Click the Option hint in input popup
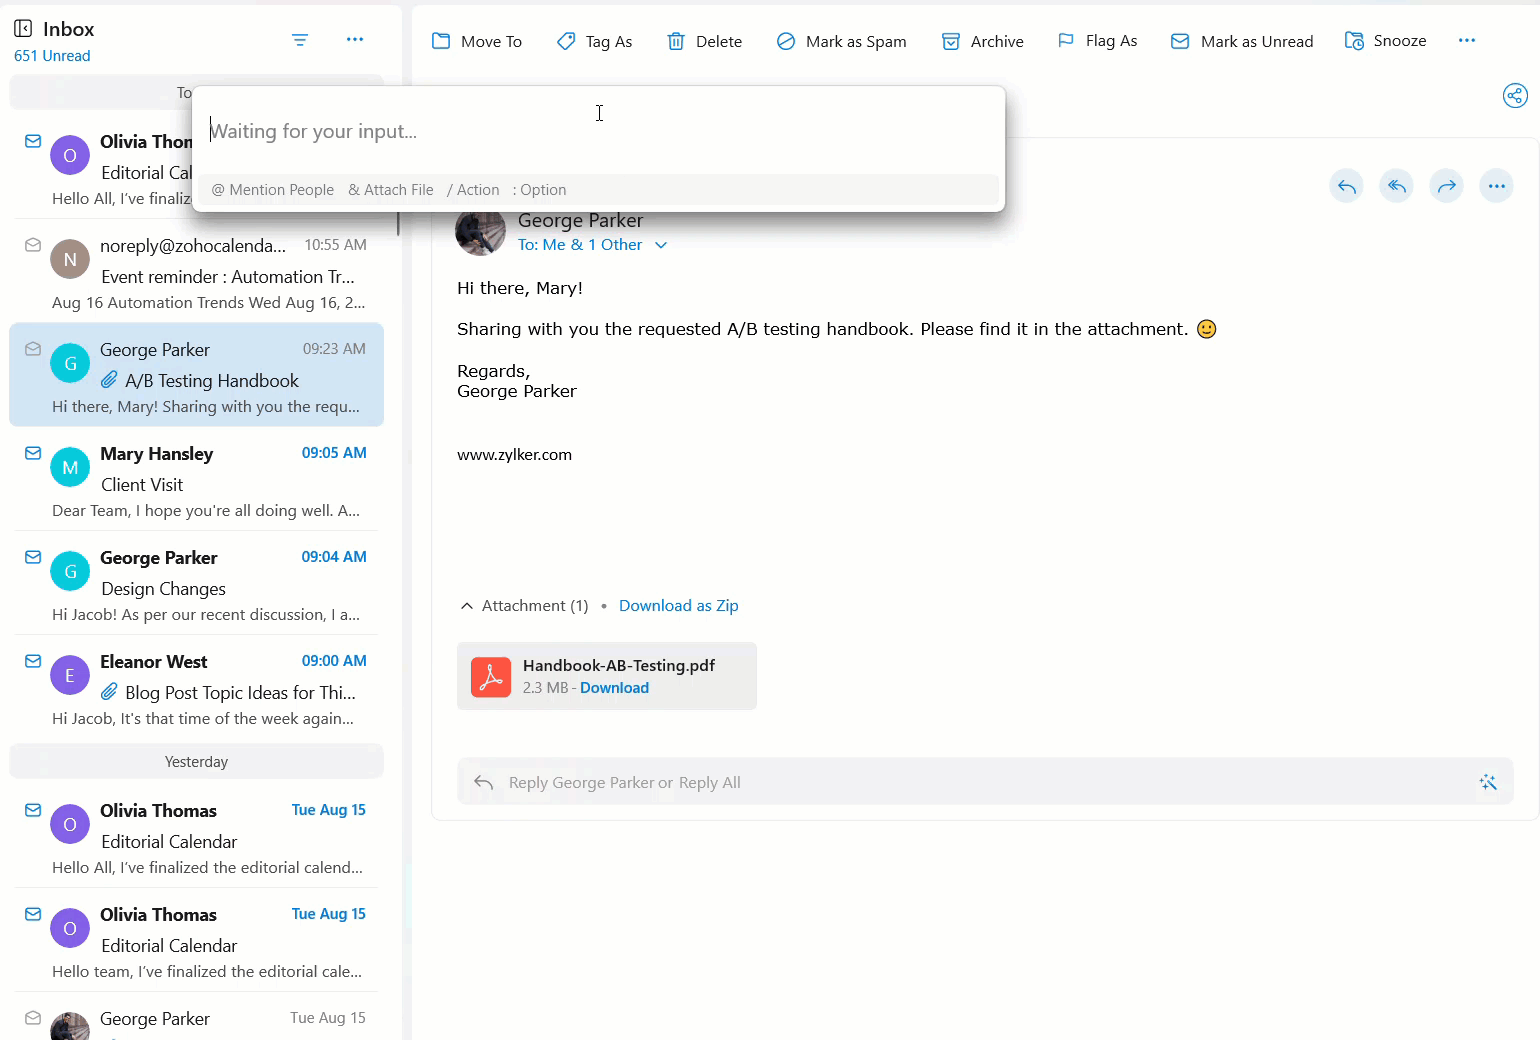The image size is (1540, 1040). click(540, 190)
